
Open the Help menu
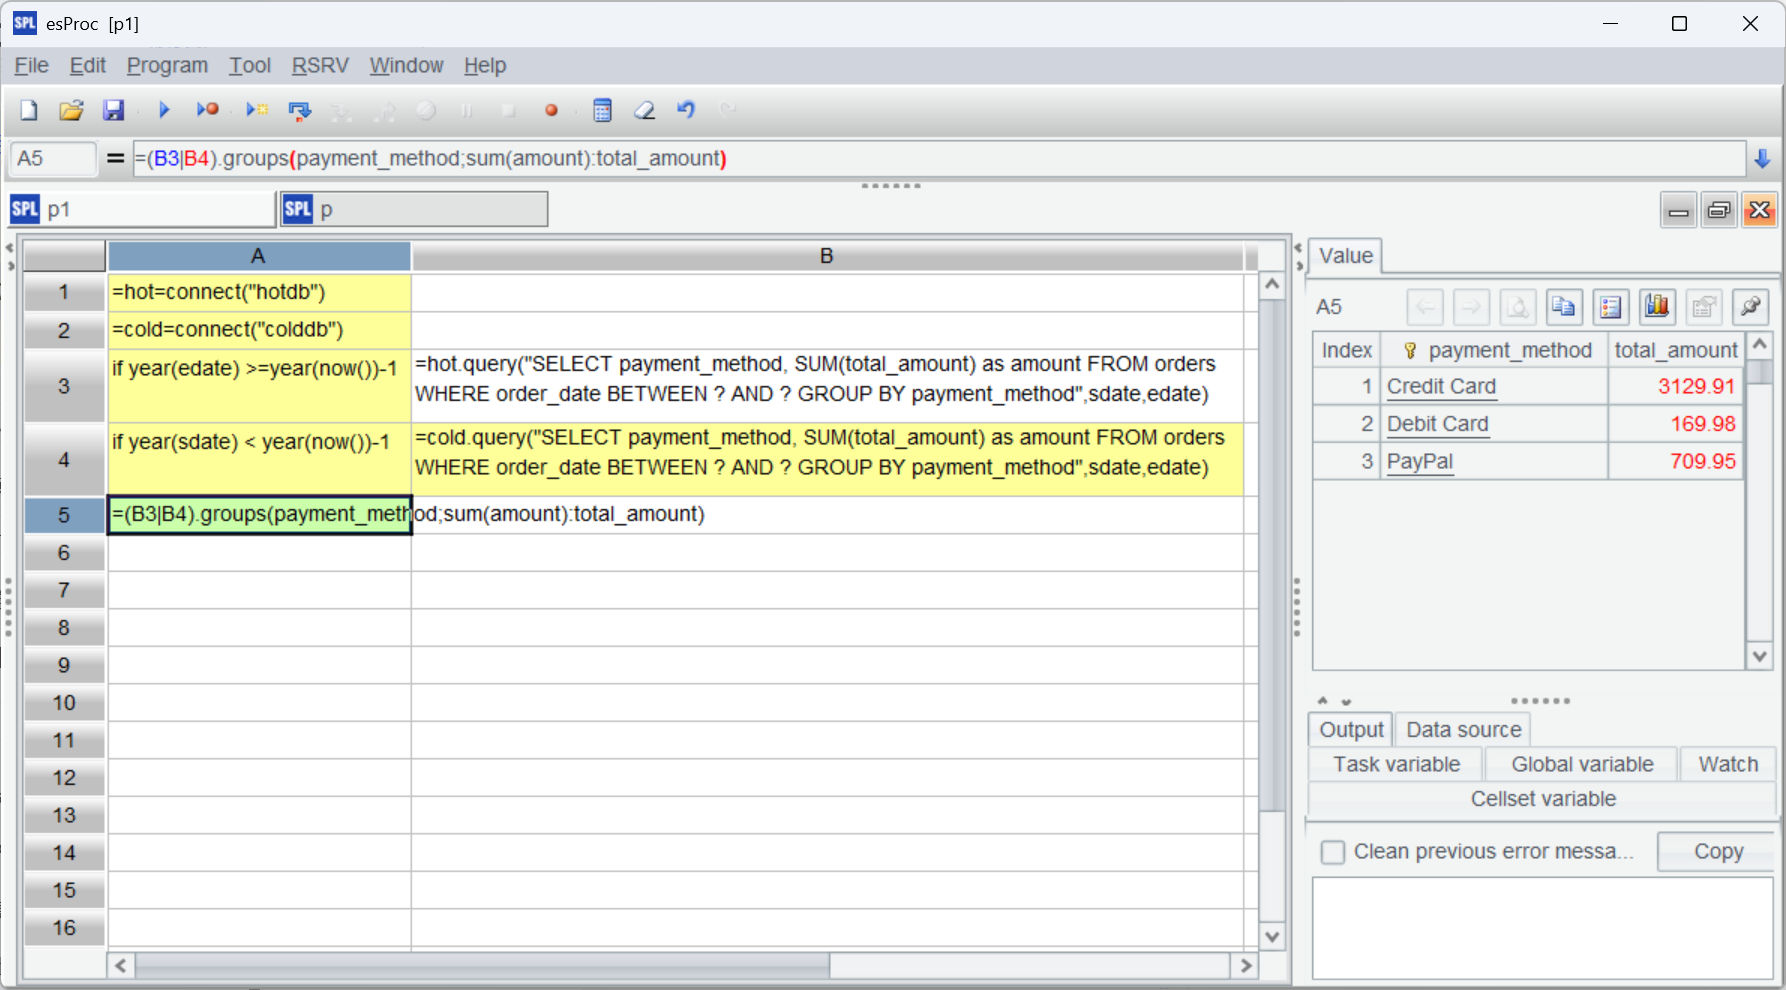(485, 66)
